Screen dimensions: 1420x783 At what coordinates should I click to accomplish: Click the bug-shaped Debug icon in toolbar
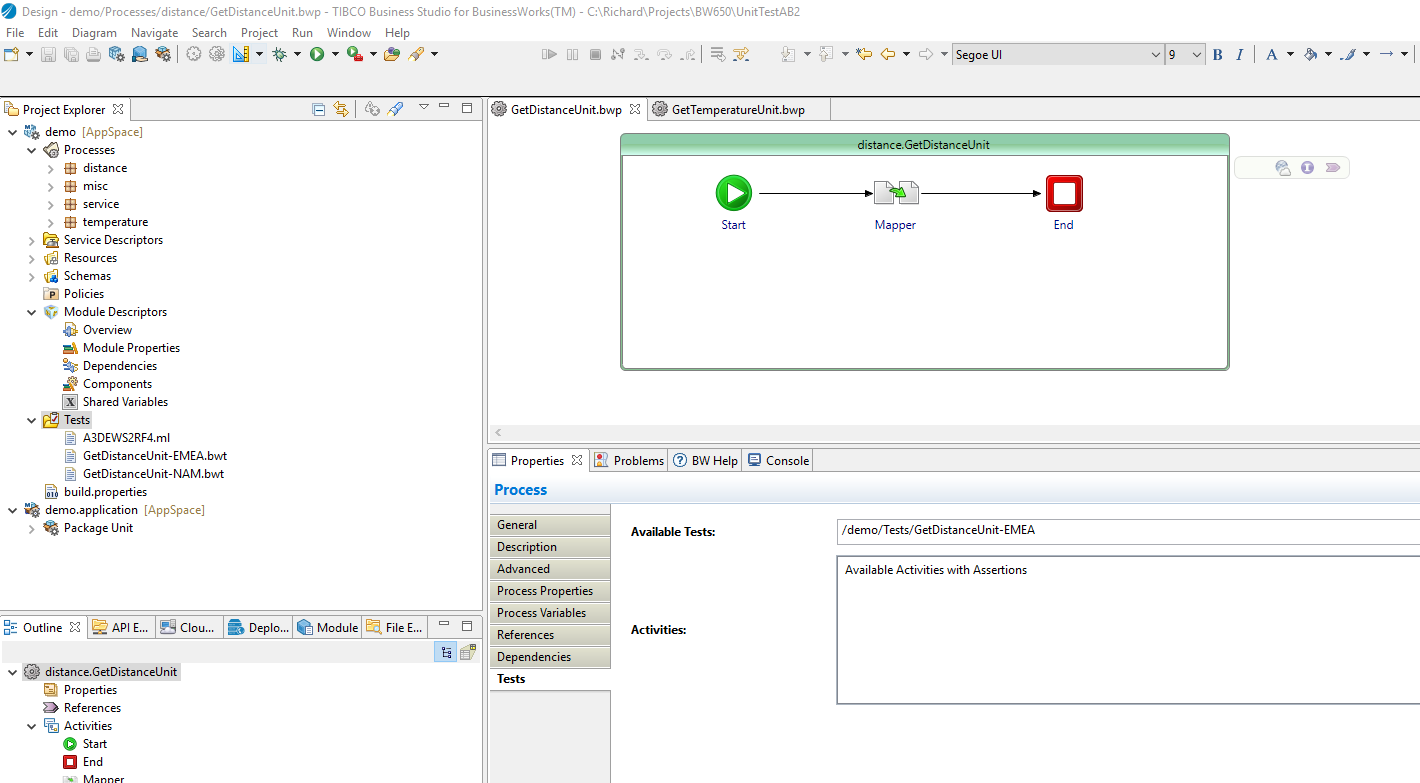pos(279,54)
